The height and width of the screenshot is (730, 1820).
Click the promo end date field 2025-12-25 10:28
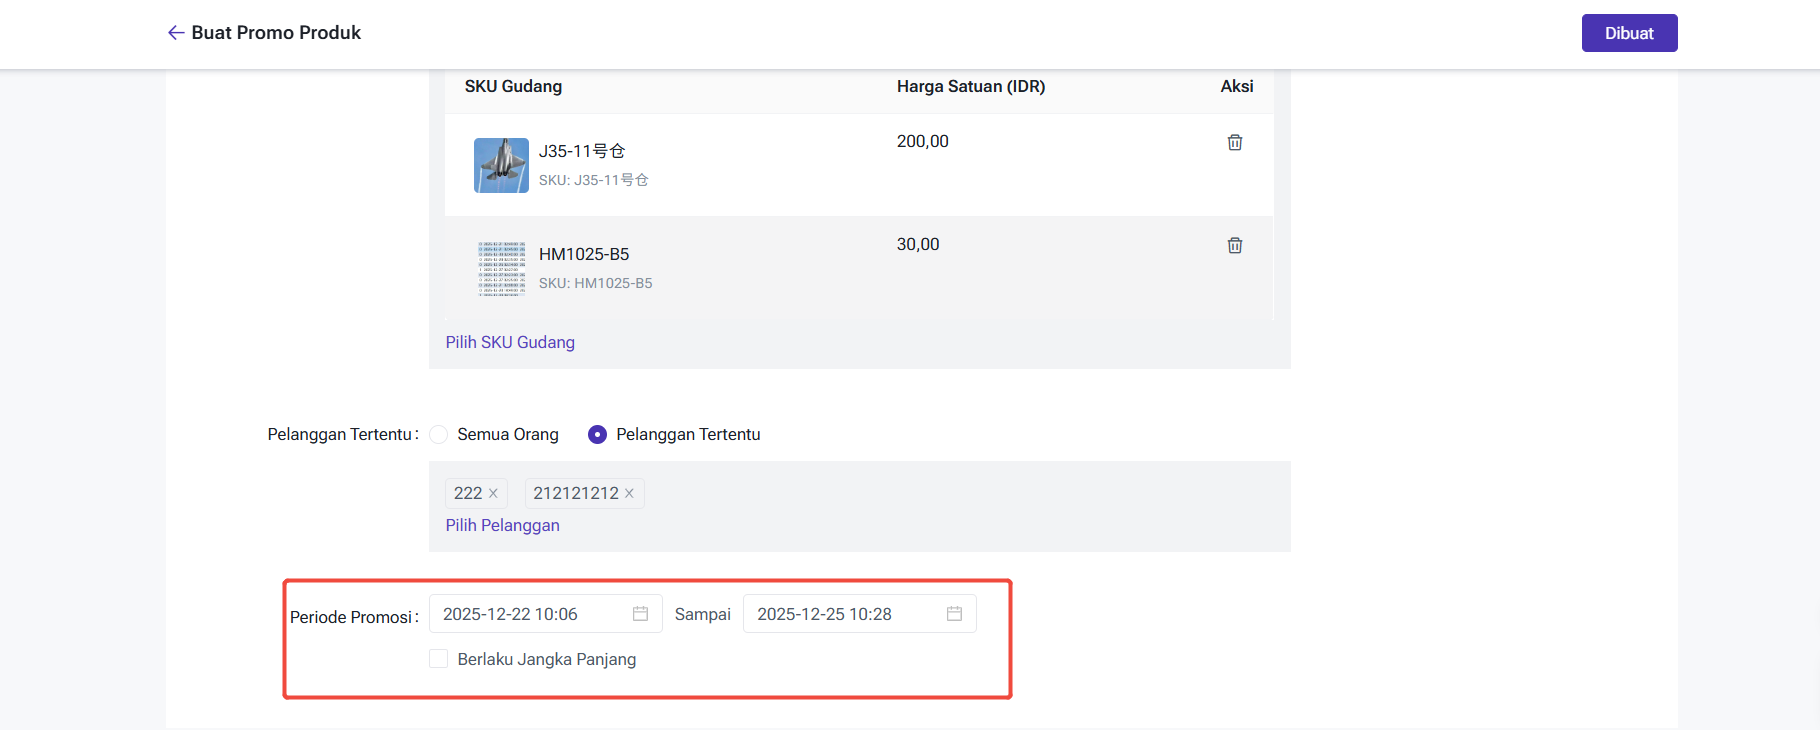pyautogui.click(x=840, y=614)
